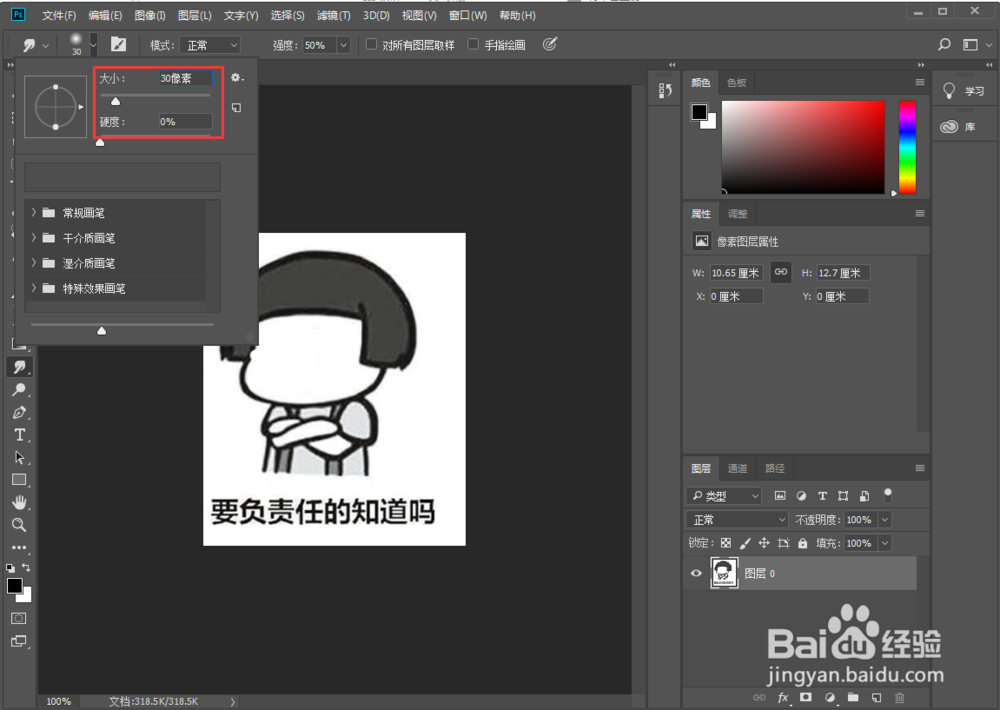
Task: Enable Finger Painting checkbox
Action: click(473, 44)
